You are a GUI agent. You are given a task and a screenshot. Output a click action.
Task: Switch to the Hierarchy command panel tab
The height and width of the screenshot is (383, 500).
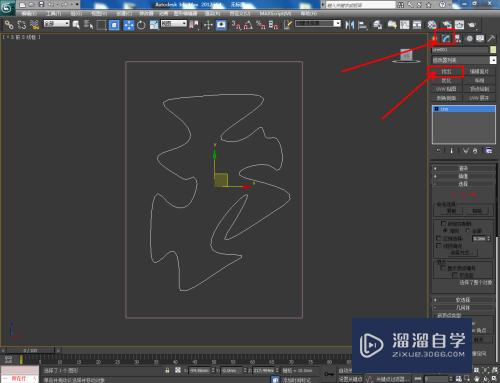(x=458, y=39)
